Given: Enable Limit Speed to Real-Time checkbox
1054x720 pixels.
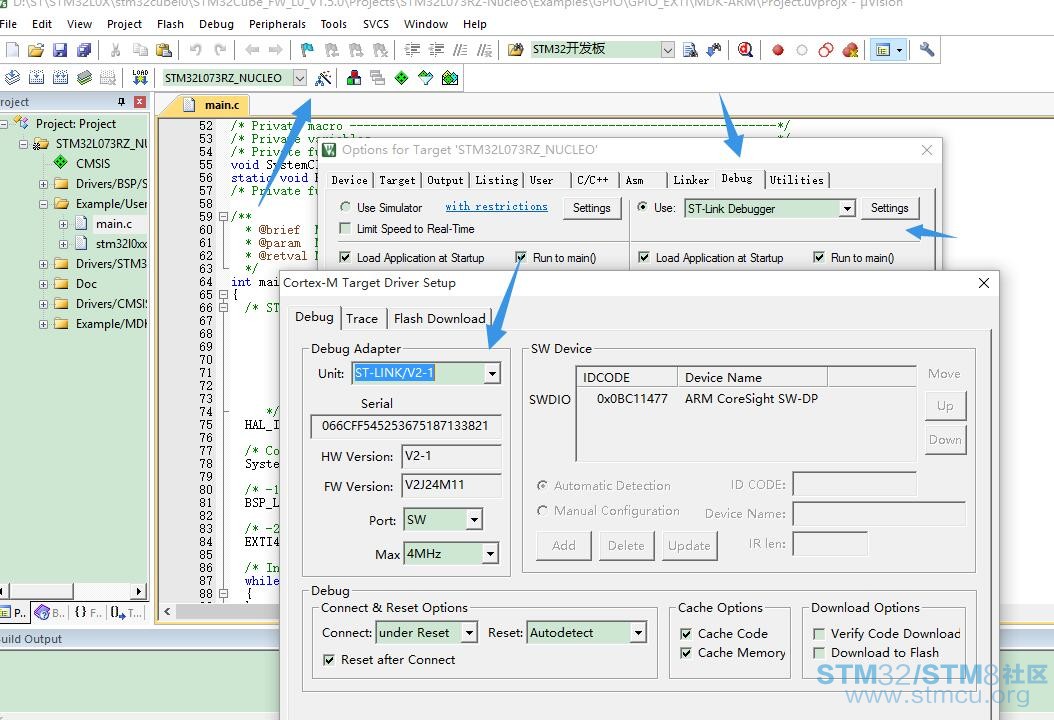Looking at the screenshot, I should coord(345,229).
